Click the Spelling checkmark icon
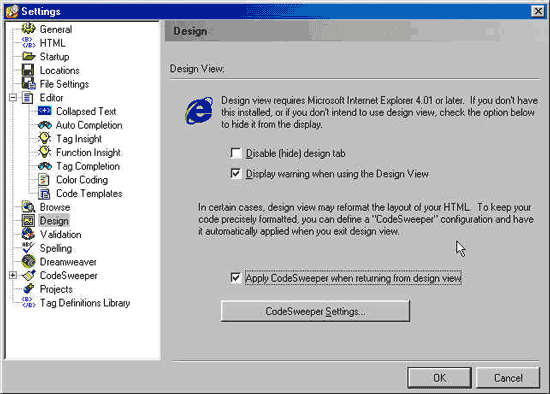Screen dimensions: 550x394 point(28,248)
